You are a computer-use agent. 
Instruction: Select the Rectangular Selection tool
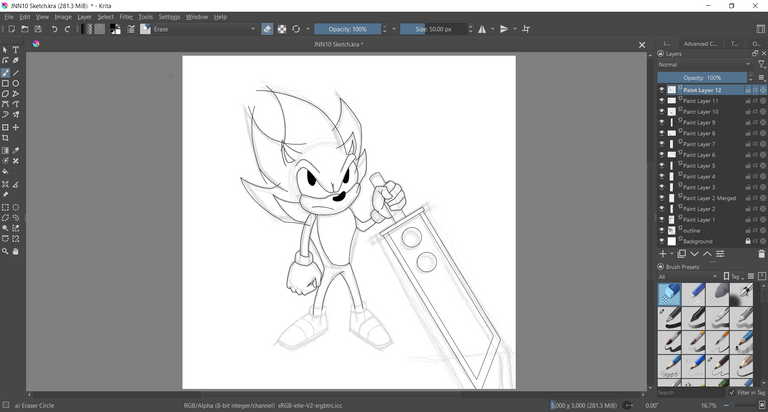pyautogui.click(x=5, y=207)
